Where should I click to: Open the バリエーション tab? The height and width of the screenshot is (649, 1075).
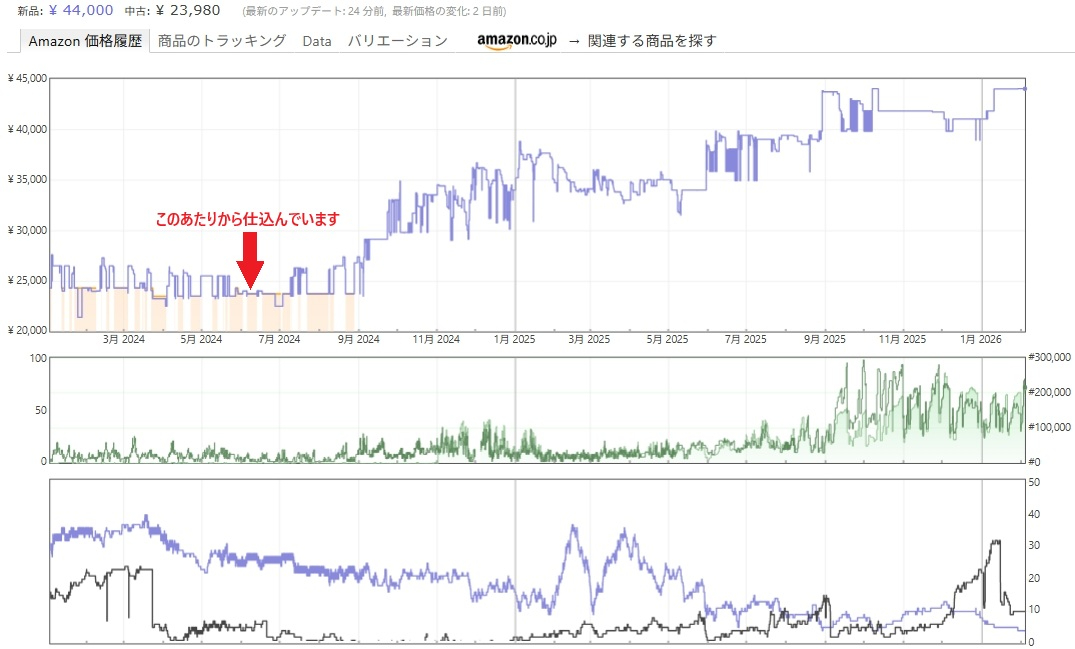[x=397, y=41]
